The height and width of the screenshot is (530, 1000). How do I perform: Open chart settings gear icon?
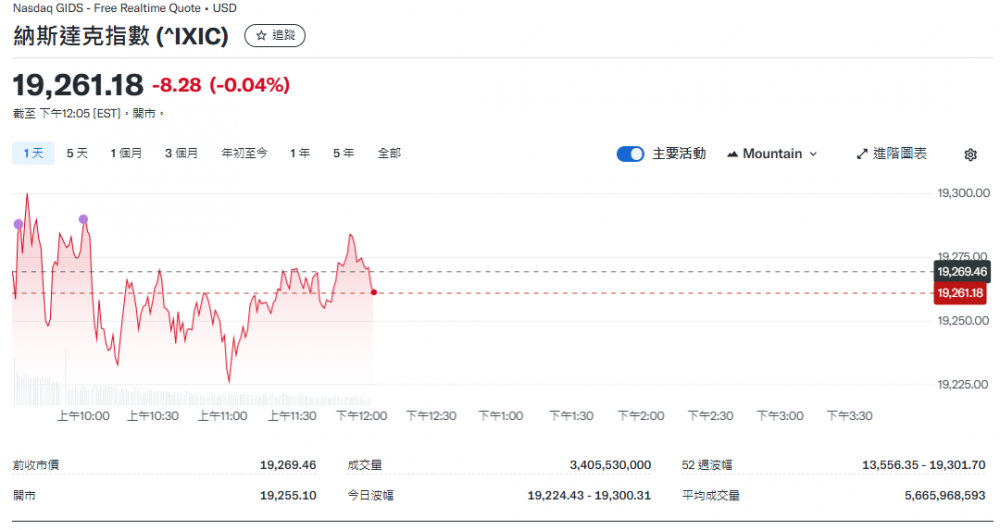point(970,154)
